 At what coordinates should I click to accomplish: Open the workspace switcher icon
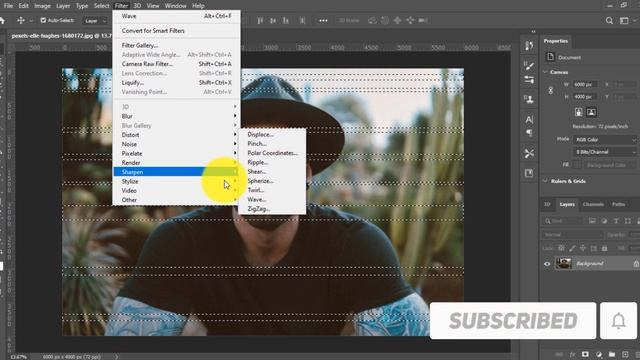tap(624, 20)
